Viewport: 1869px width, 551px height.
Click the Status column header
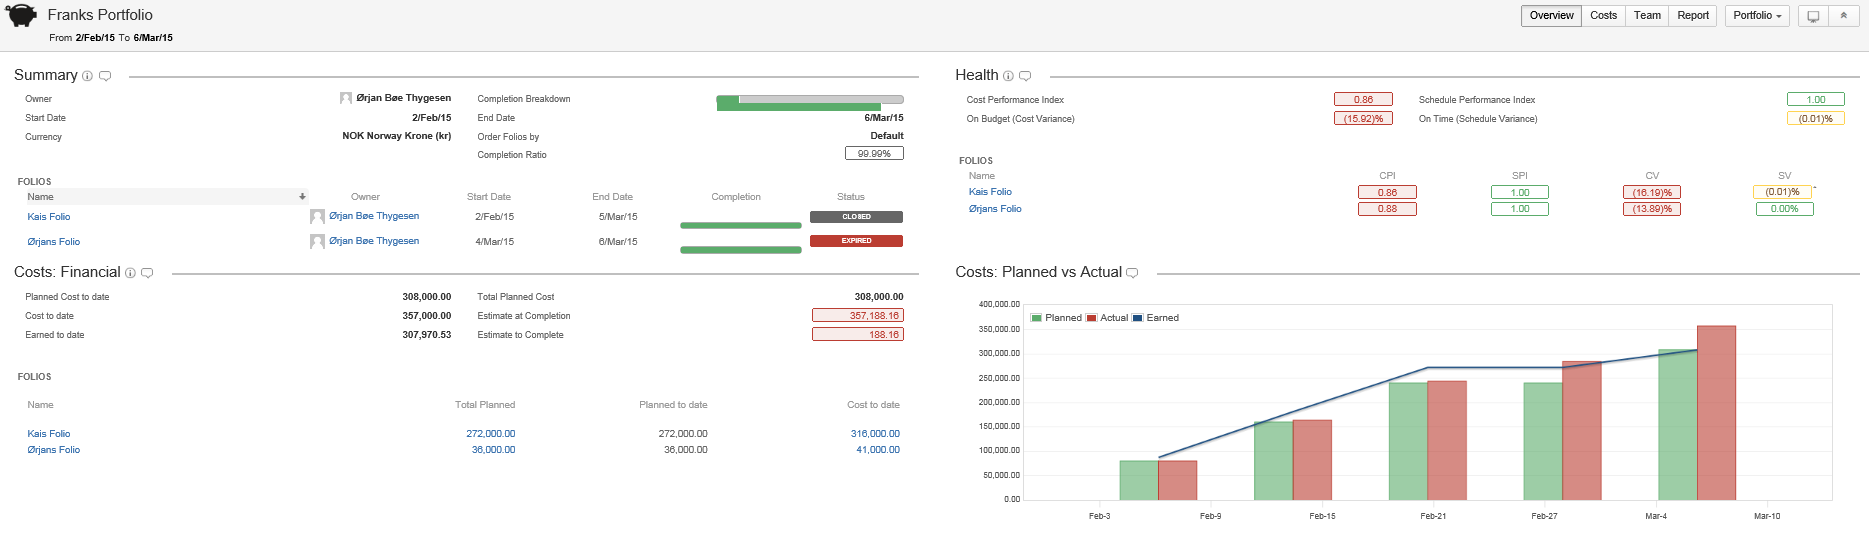point(851,197)
